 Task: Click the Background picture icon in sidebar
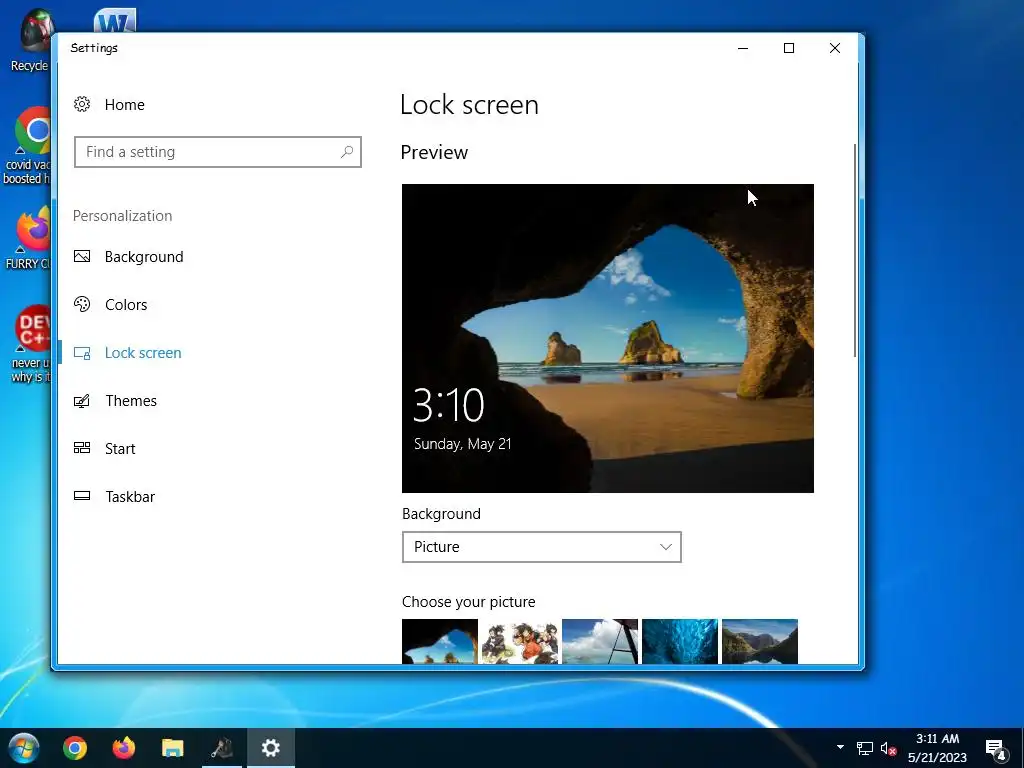tap(82, 257)
